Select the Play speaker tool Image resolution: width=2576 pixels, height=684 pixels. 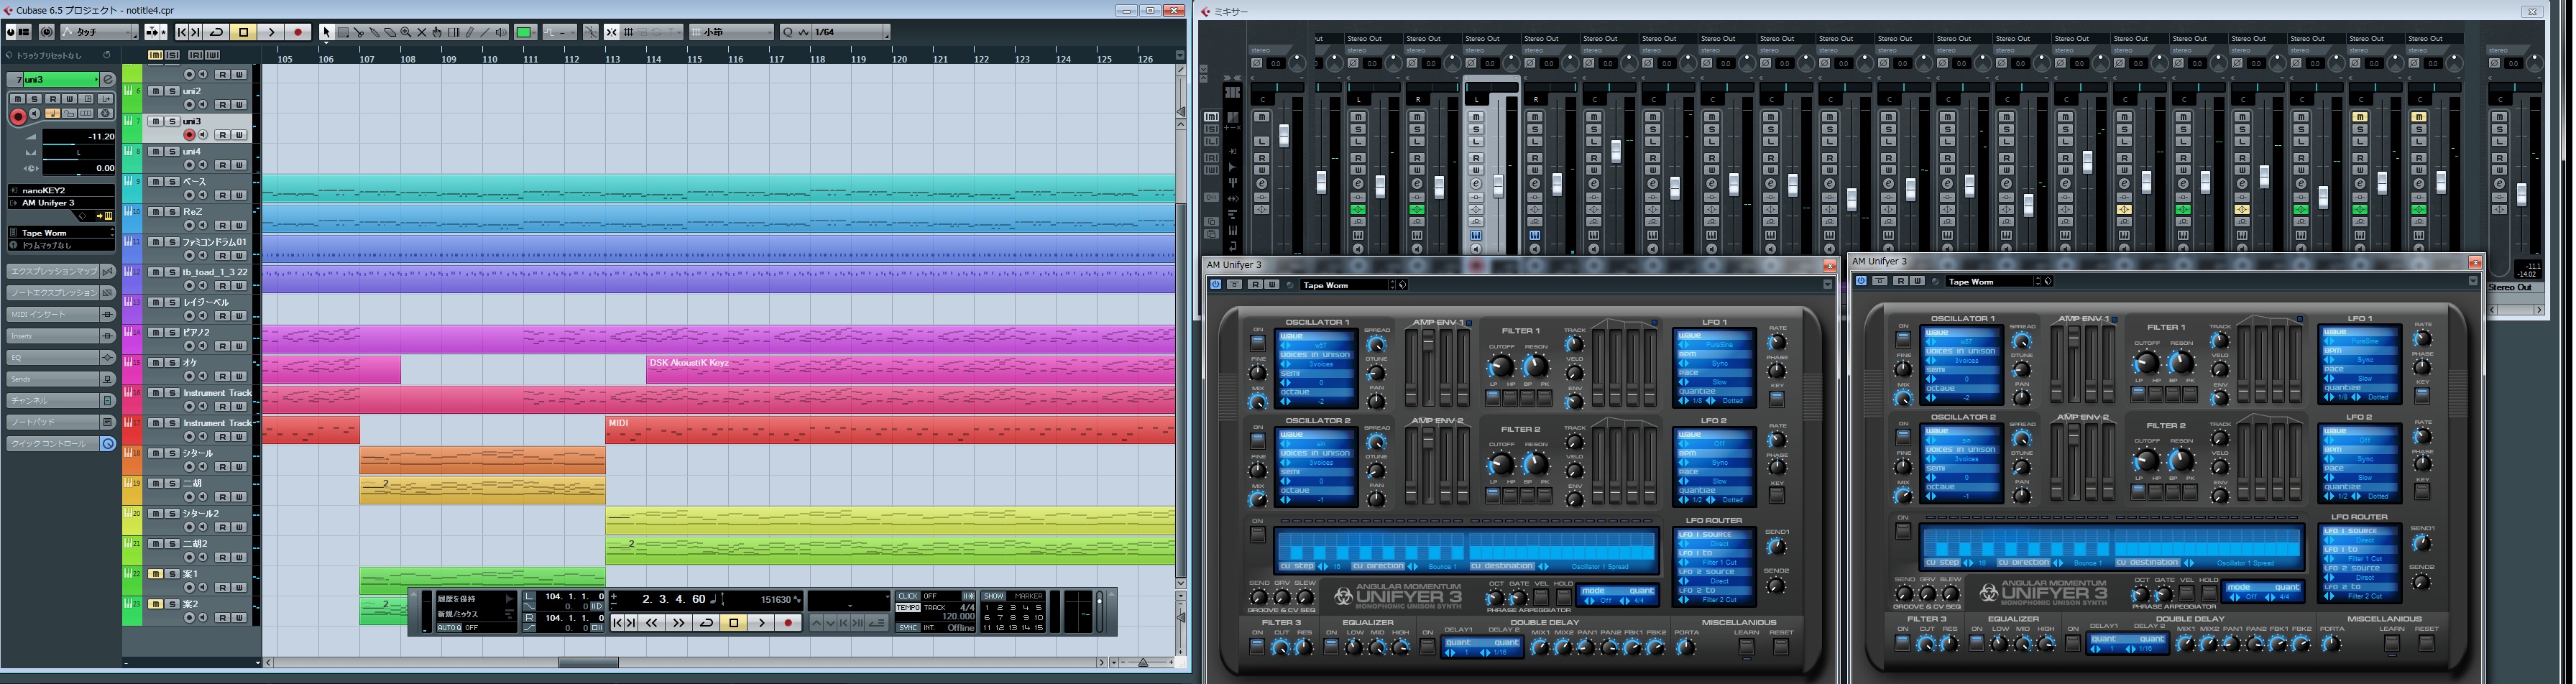click(x=502, y=32)
